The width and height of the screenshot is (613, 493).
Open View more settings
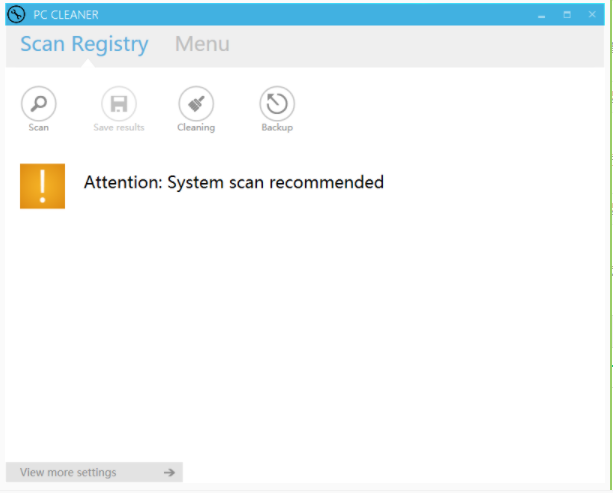(94, 472)
